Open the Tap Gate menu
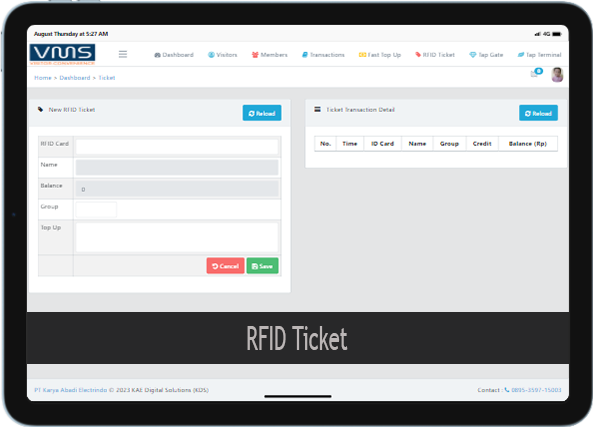This screenshot has width=593, height=428. point(486,55)
